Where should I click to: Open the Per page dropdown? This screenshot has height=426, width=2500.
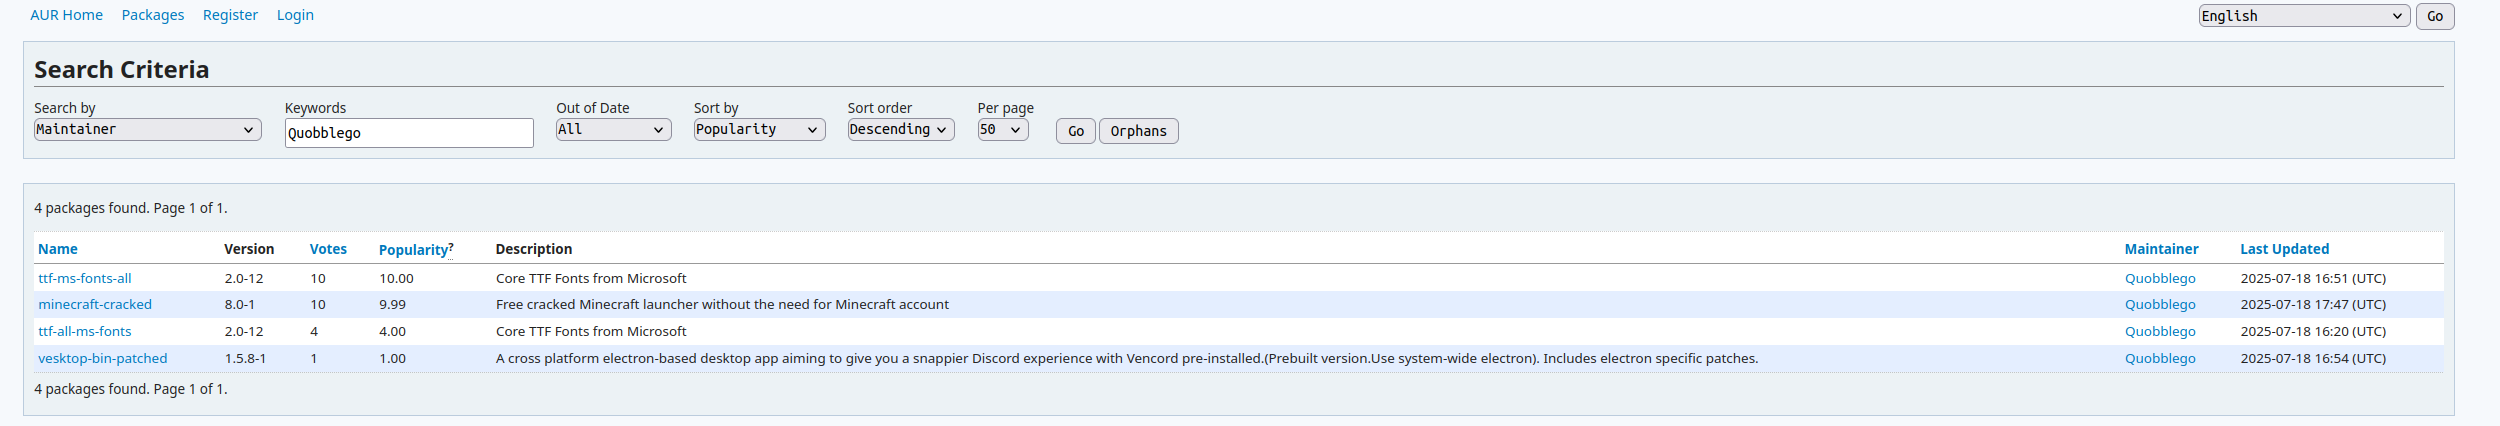(x=1002, y=130)
